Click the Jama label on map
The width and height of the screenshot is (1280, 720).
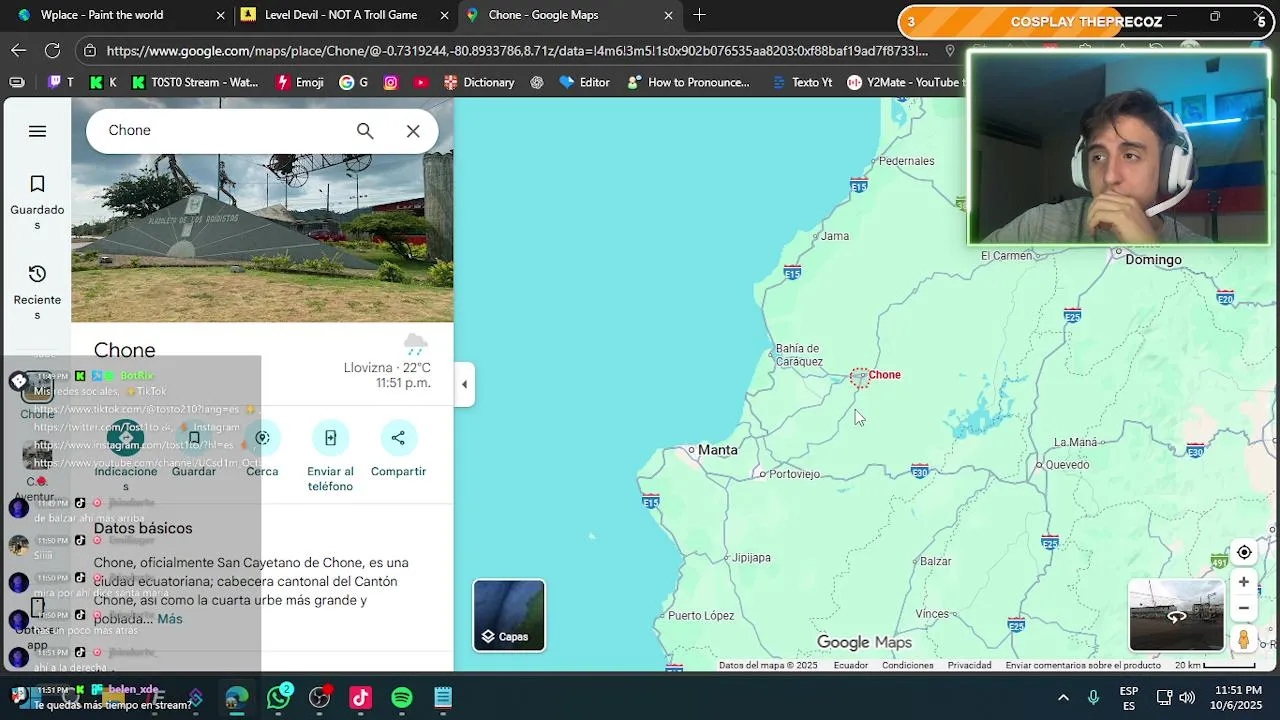(835, 236)
